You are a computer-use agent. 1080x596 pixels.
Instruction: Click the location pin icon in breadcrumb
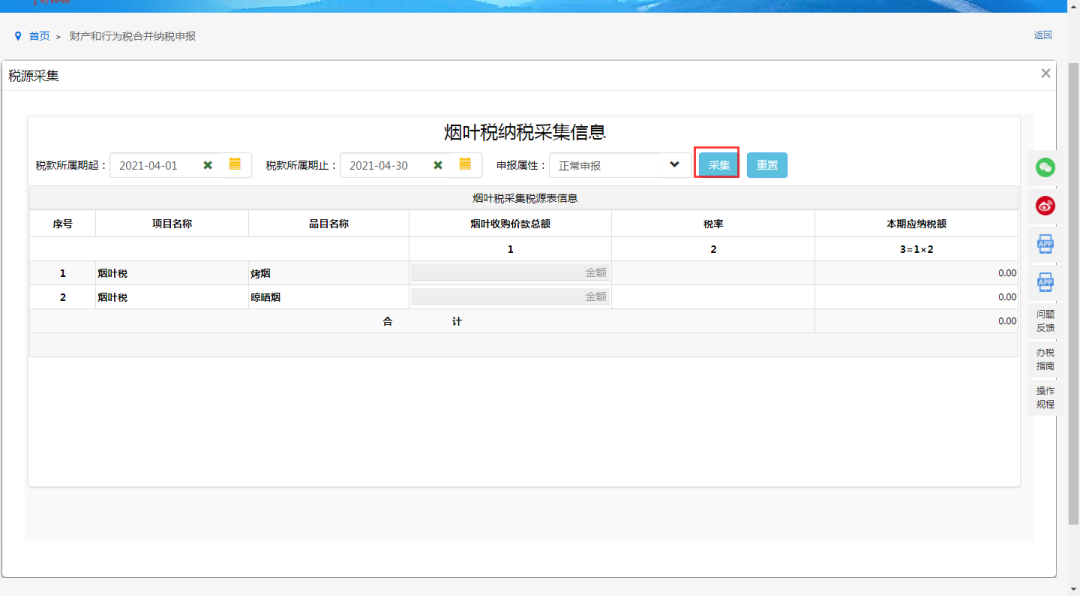click(x=18, y=36)
